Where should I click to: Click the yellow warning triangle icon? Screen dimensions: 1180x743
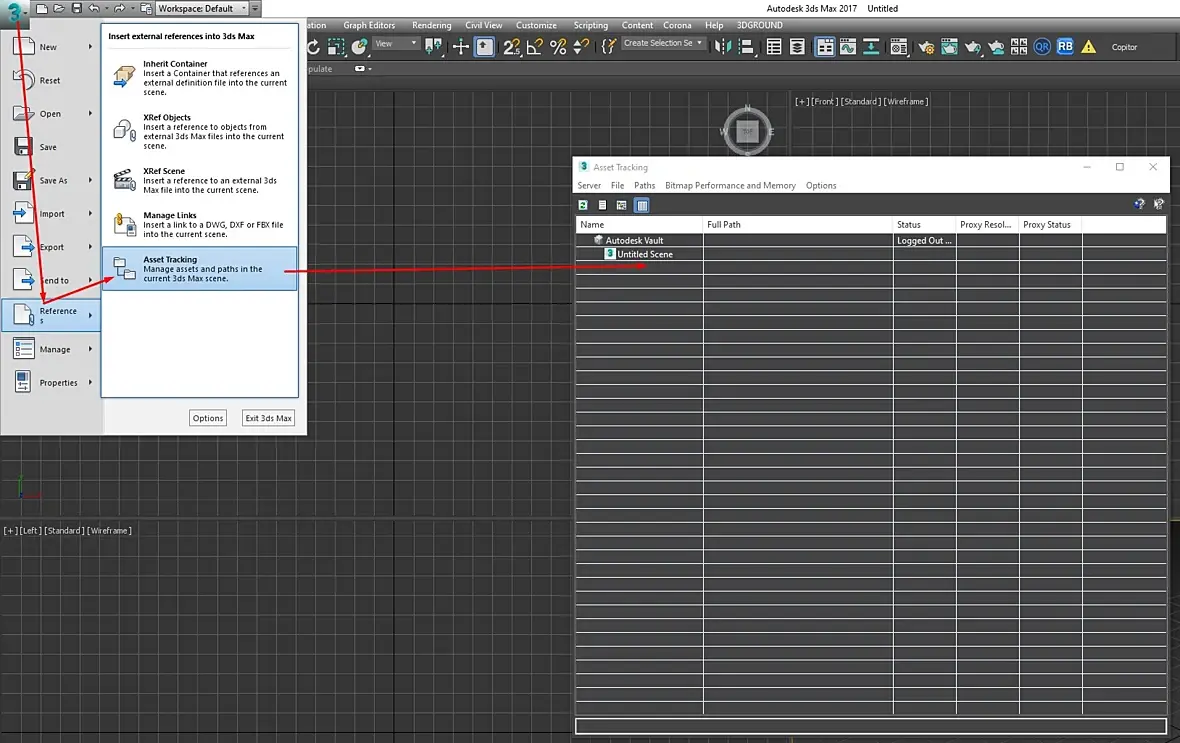click(x=1089, y=47)
